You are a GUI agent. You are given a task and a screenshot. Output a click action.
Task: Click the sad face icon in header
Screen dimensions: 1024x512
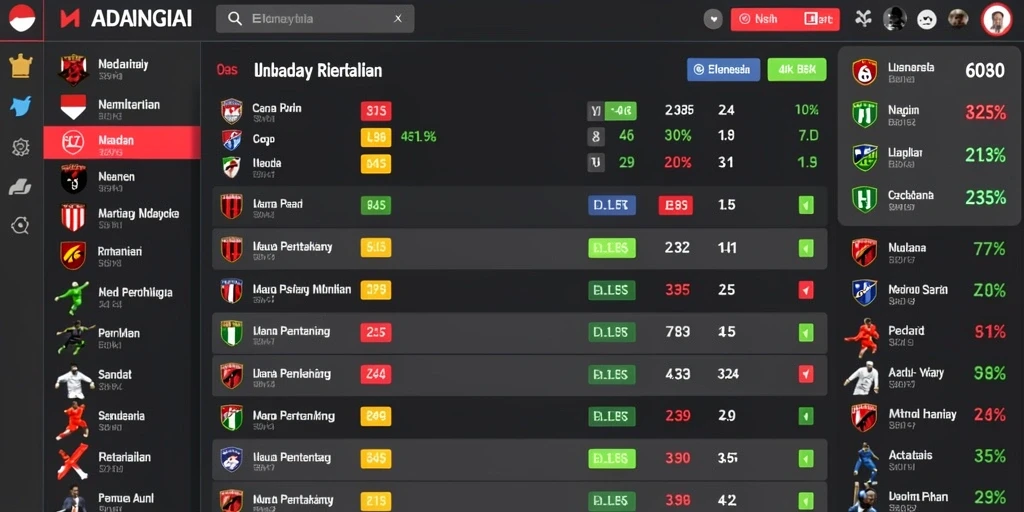point(926,20)
